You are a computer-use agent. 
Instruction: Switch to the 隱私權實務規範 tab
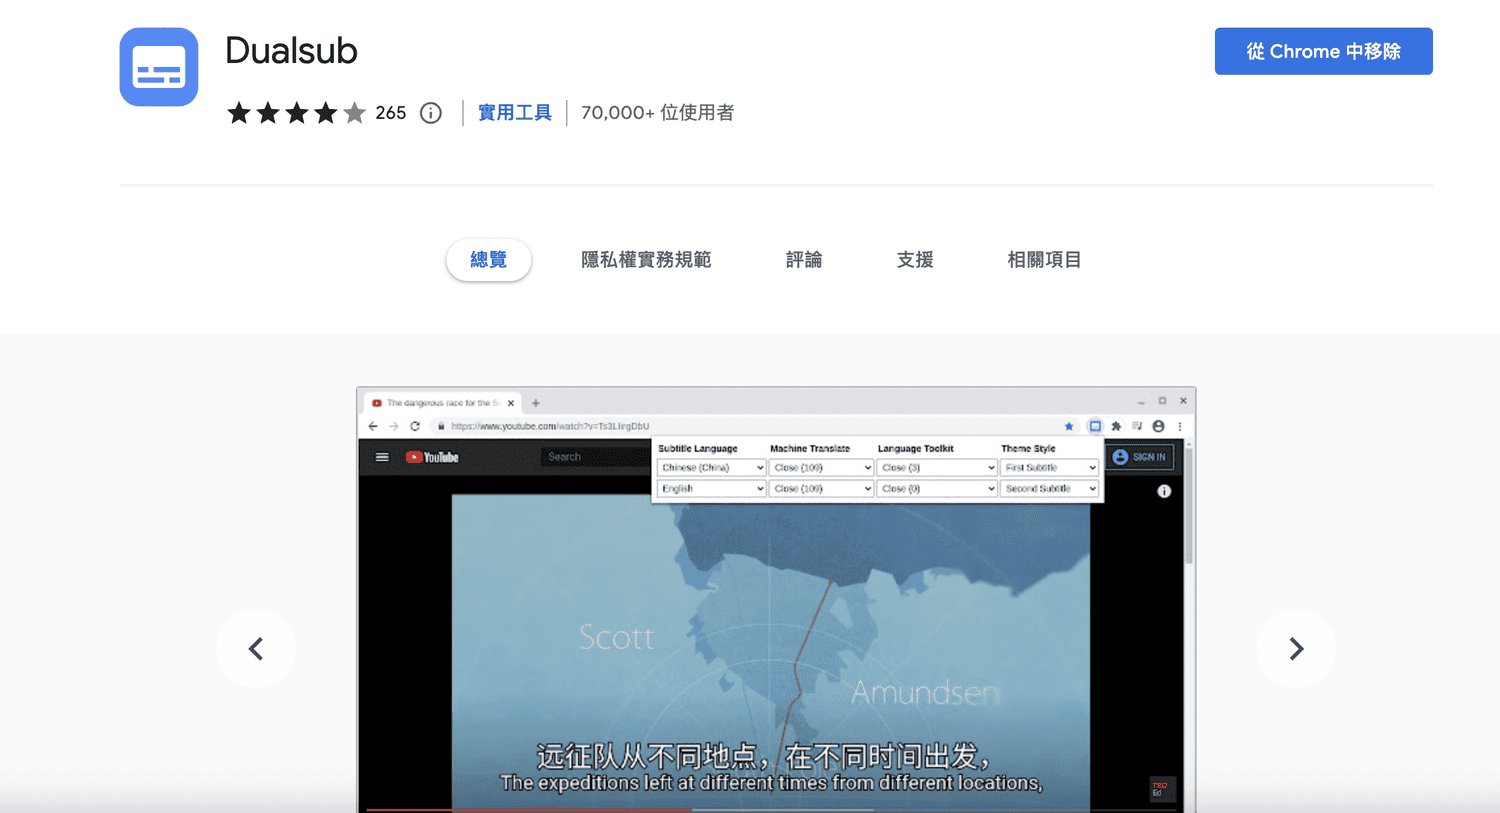click(646, 260)
